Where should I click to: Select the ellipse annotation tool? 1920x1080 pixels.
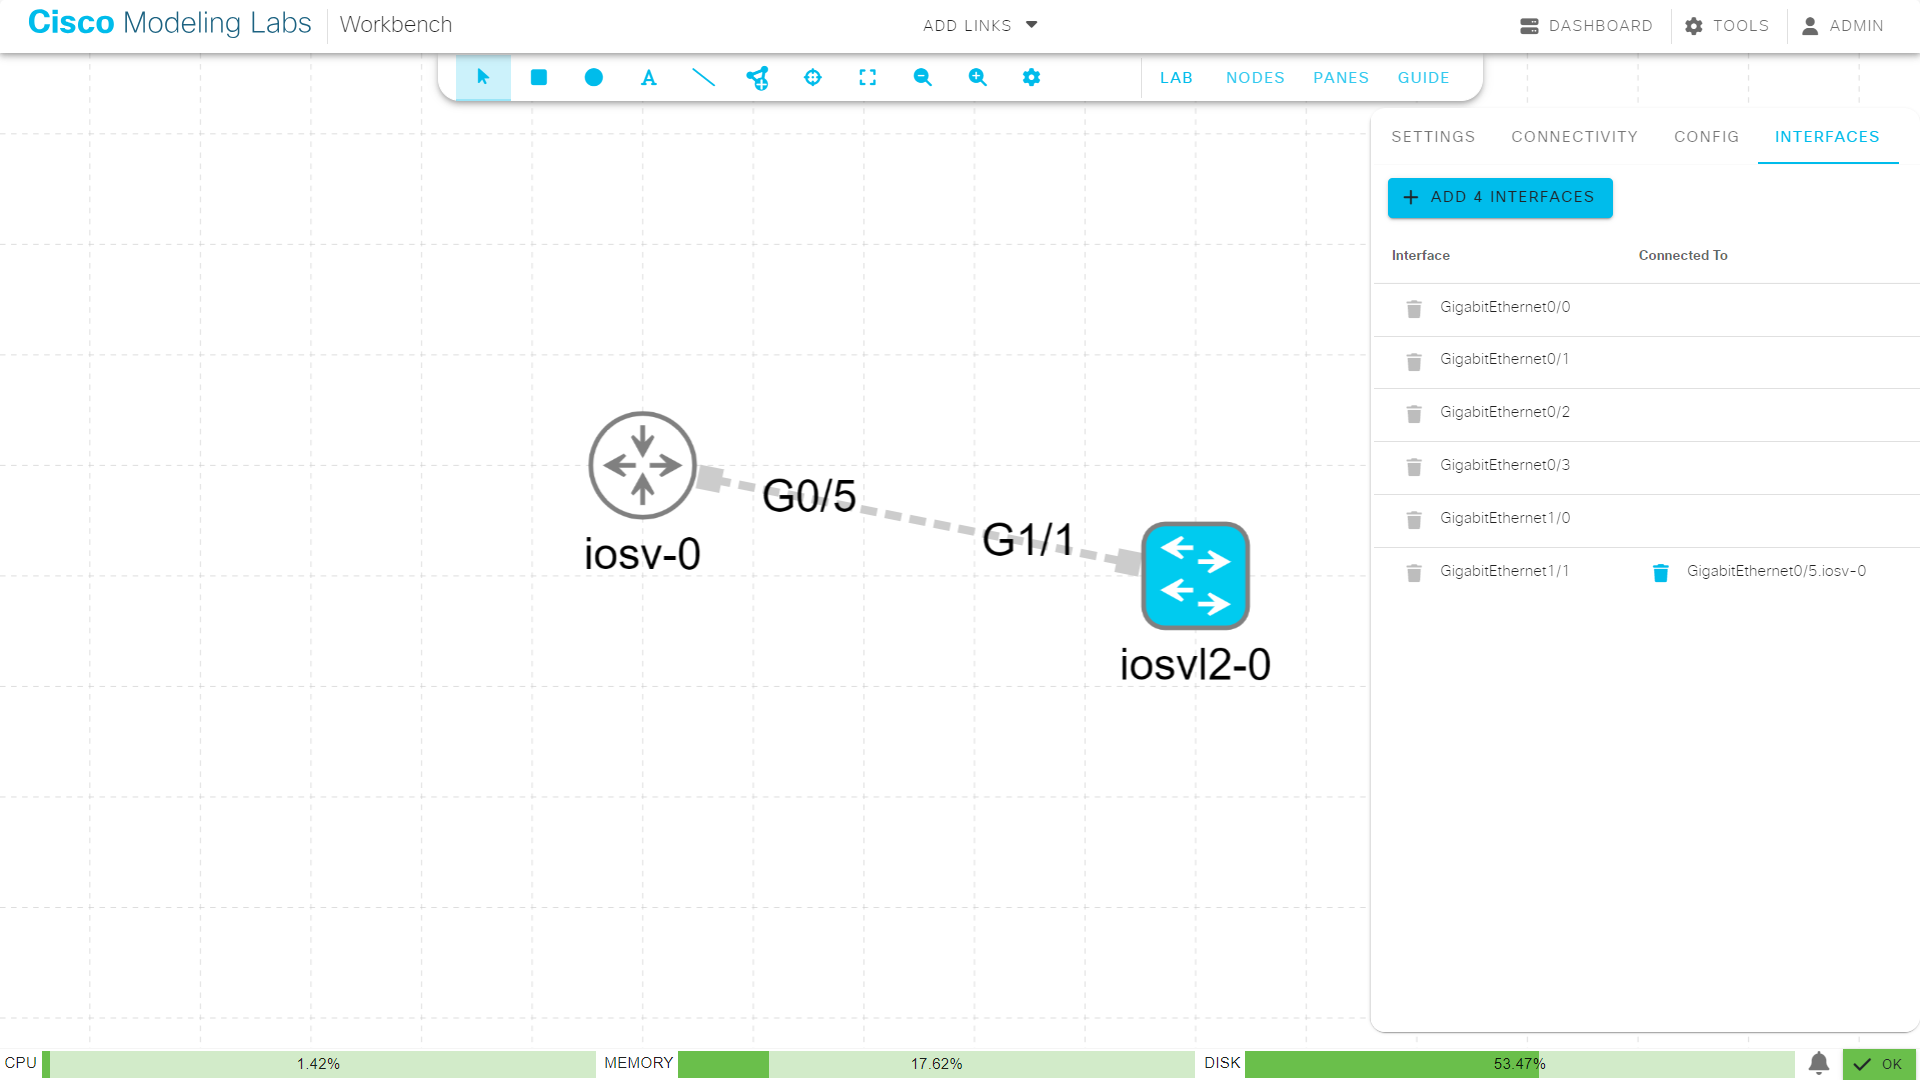(x=593, y=77)
